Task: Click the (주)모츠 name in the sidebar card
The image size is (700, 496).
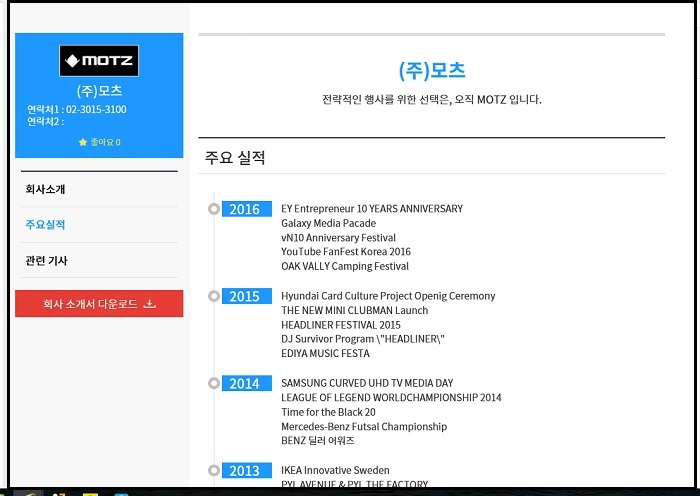Action: tap(99, 91)
